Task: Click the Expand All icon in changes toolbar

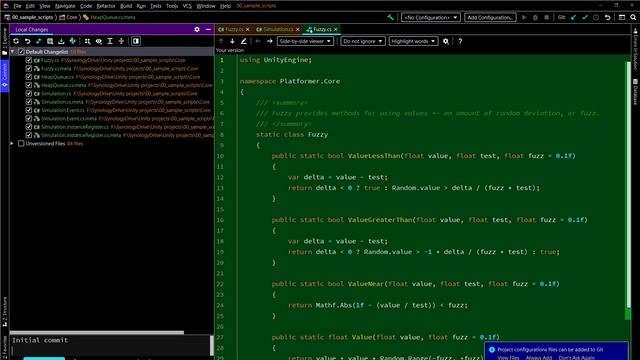Action: pos(110,41)
